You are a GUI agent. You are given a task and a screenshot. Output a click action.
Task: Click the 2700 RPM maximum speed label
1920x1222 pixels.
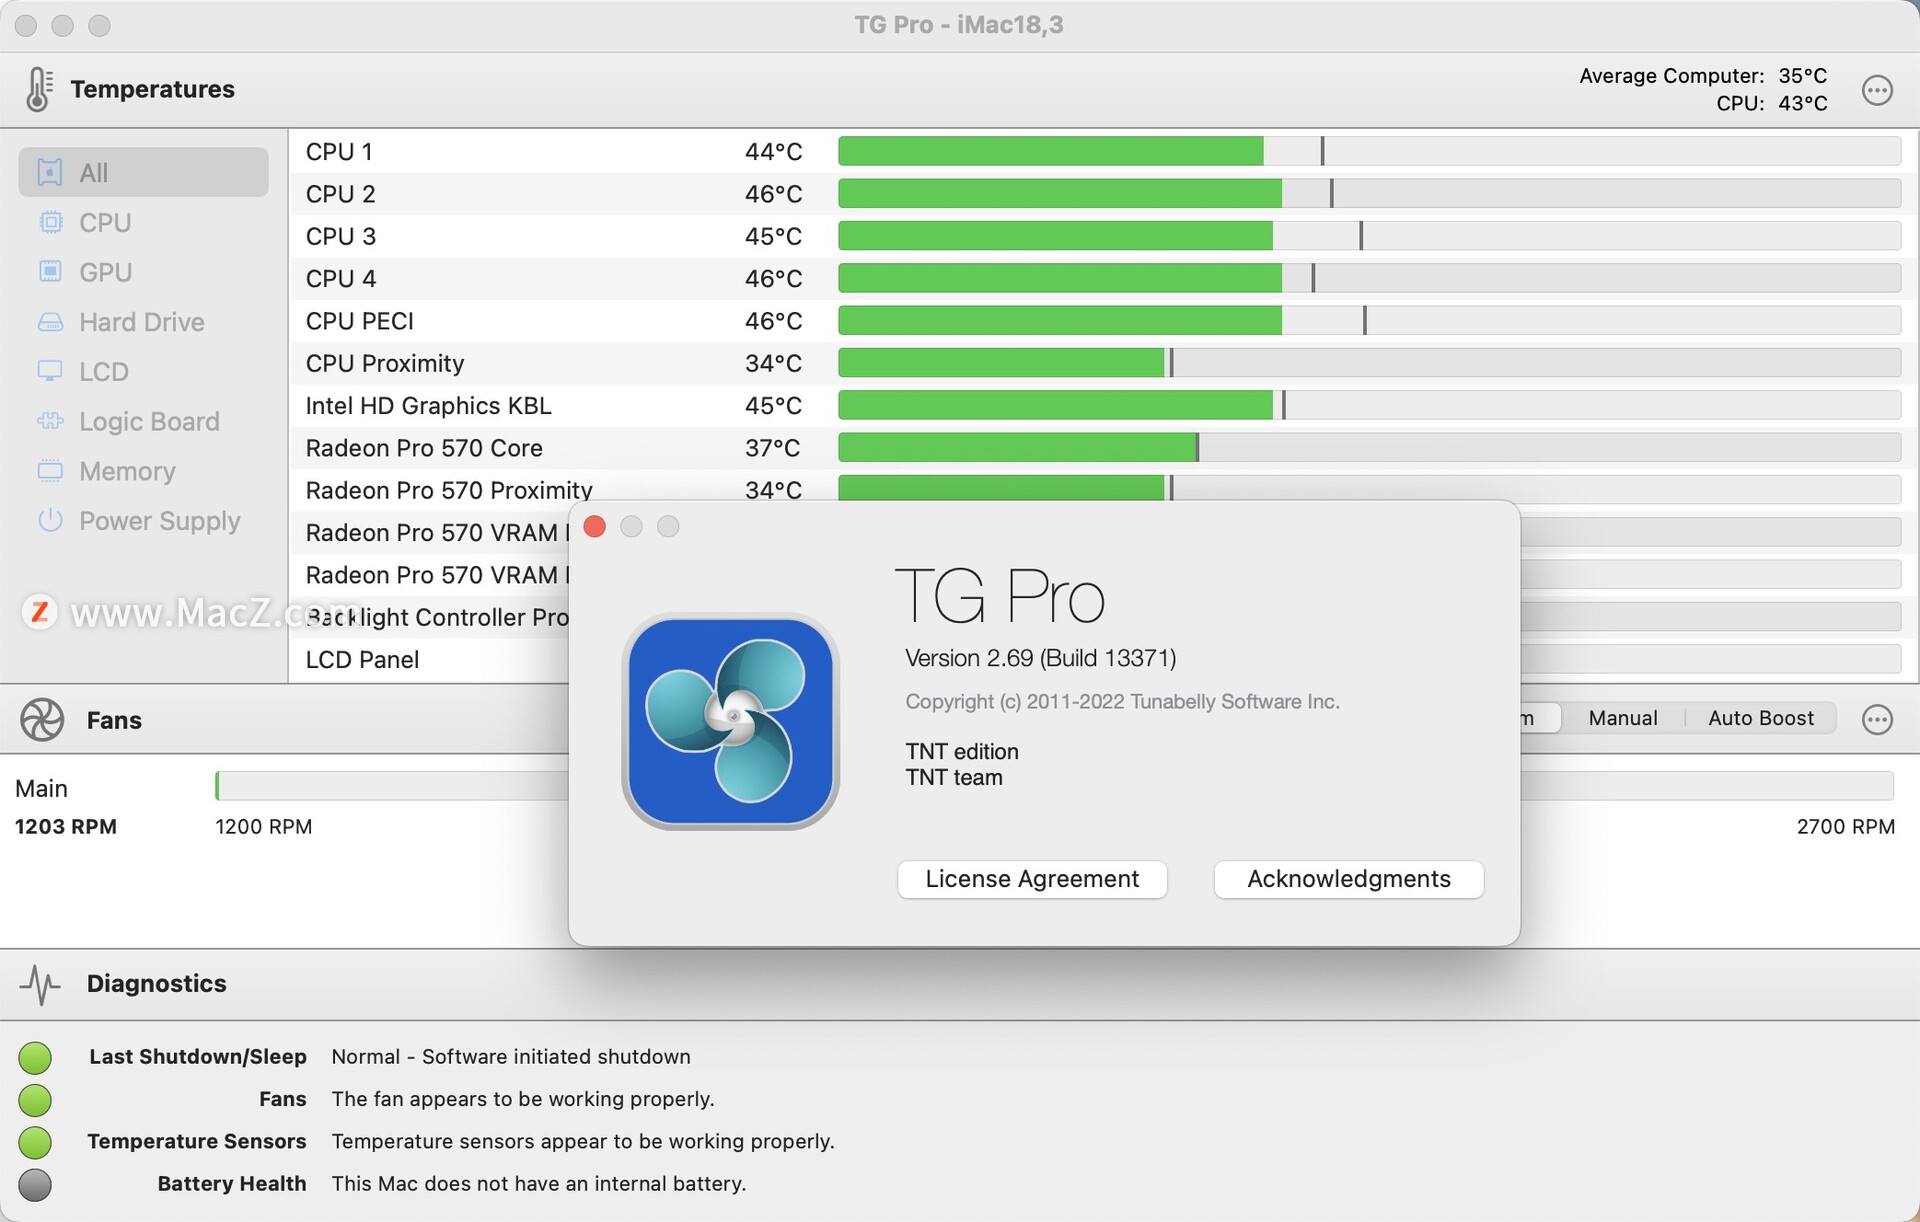point(1845,827)
